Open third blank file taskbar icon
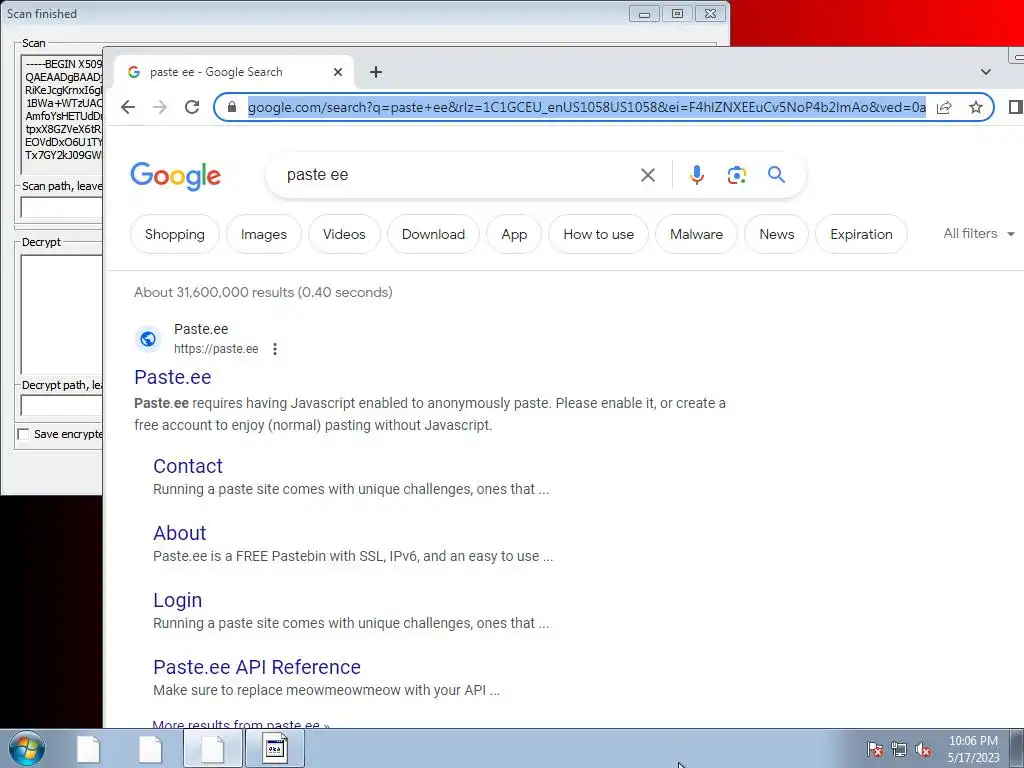The height and width of the screenshot is (768, 1024). pos(212,748)
